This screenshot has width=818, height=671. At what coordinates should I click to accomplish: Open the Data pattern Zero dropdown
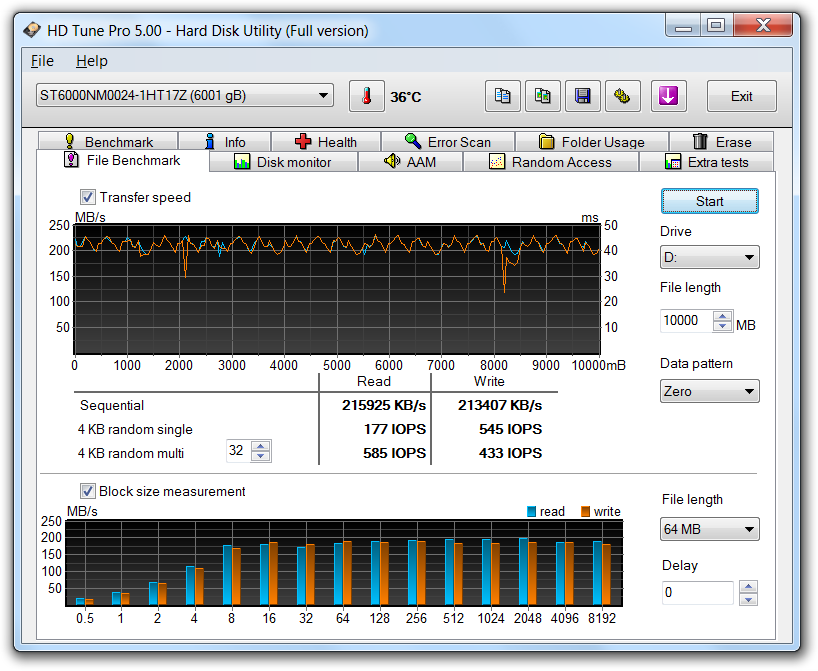(x=709, y=392)
